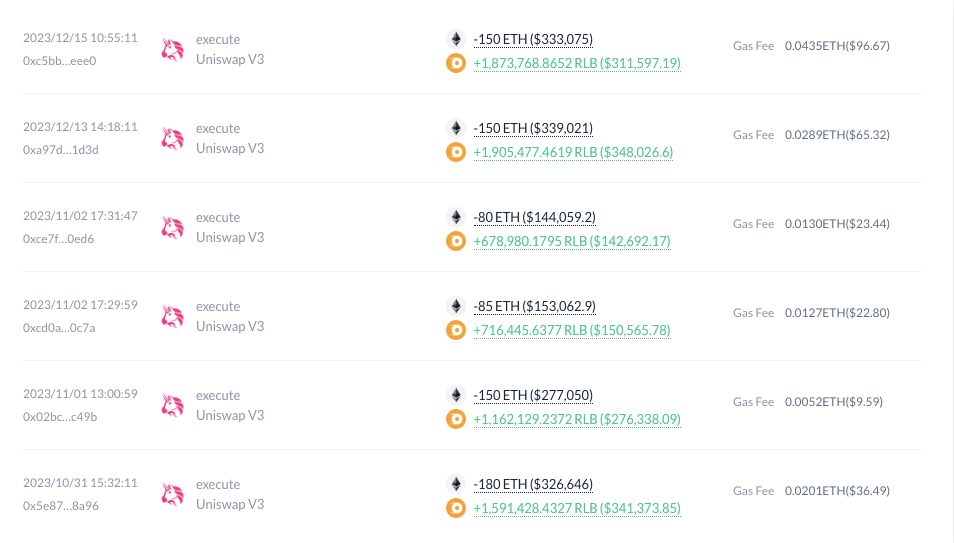Click RLB token icon beside +716,445.6377 RLB

coord(456,330)
